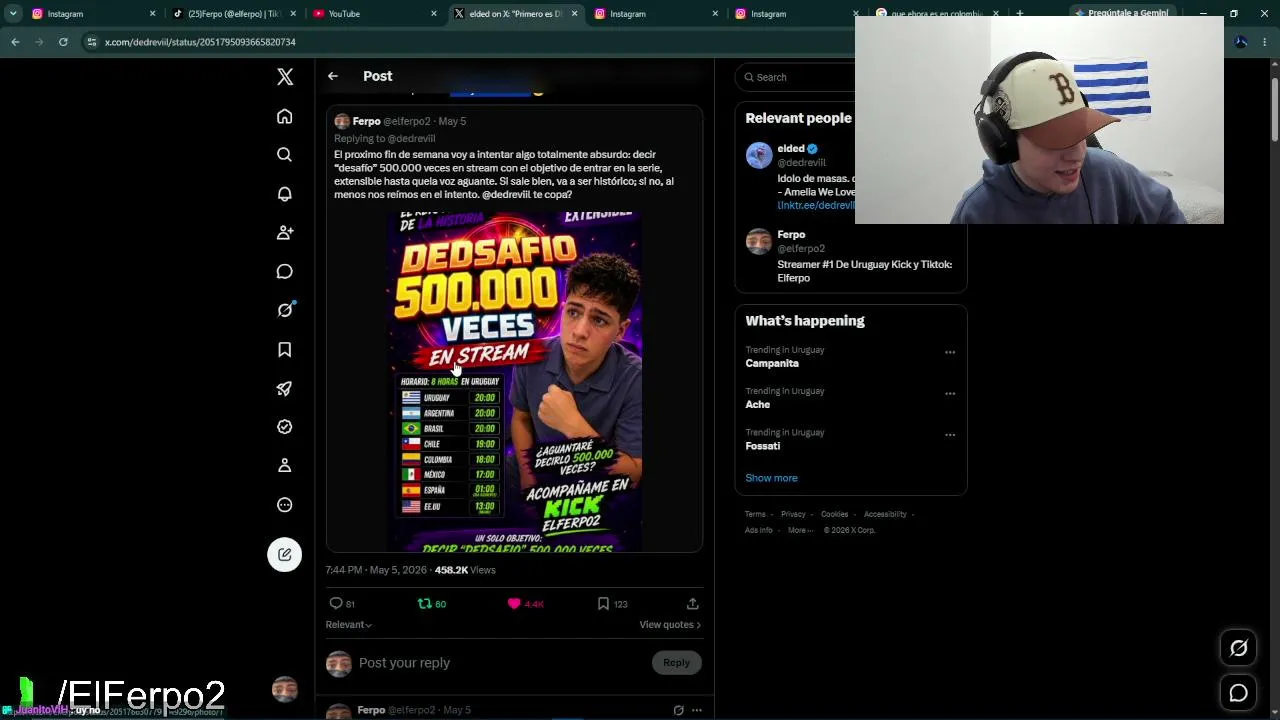This screenshot has width=1280, height=720.
Task: Open account avatar at sidebar bottom
Action: click(285, 689)
